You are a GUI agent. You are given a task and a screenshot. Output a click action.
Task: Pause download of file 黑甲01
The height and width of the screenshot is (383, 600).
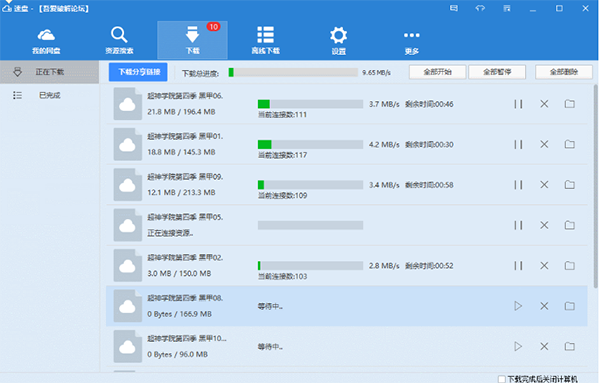tap(518, 145)
